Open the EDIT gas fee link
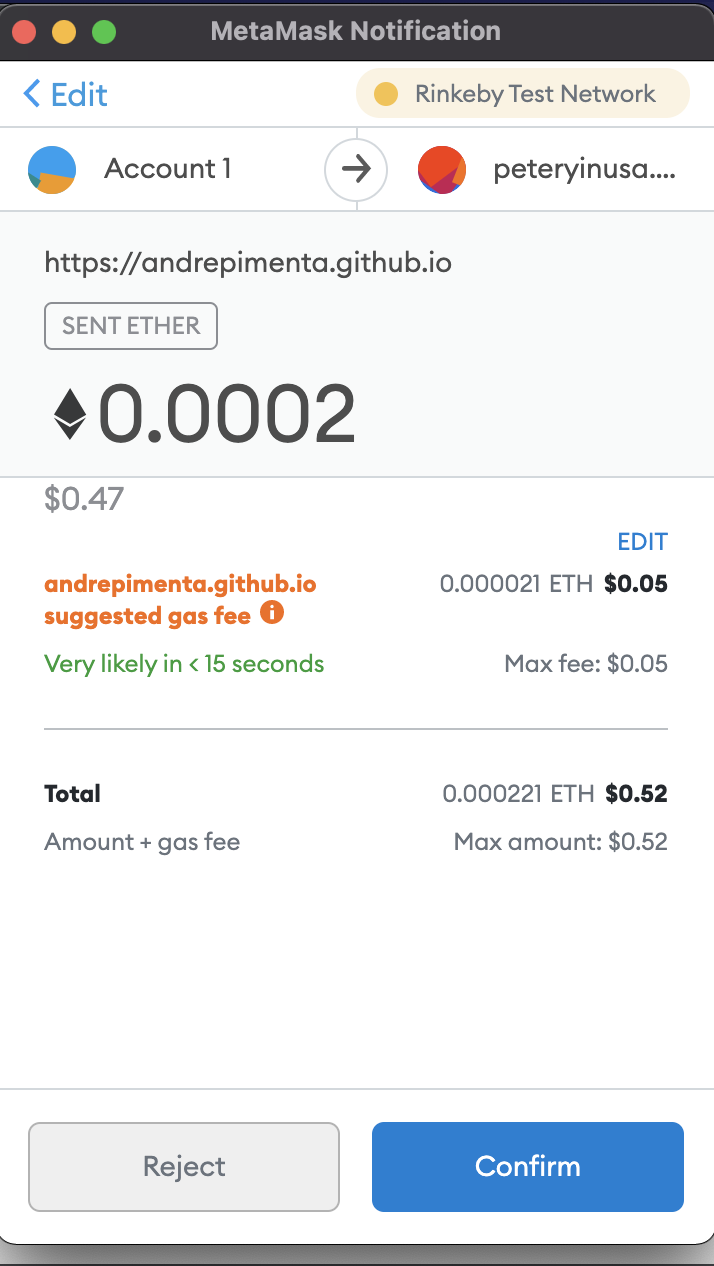The width and height of the screenshot is (714, 1266). [x=643, y=541]
